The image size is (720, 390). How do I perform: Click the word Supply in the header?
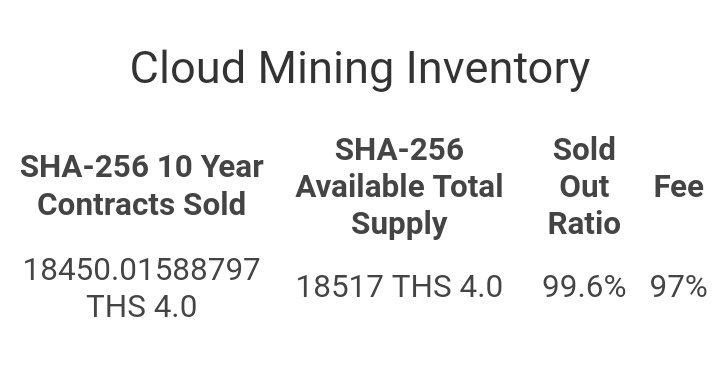pyautogui.click(x=399, y=225)
